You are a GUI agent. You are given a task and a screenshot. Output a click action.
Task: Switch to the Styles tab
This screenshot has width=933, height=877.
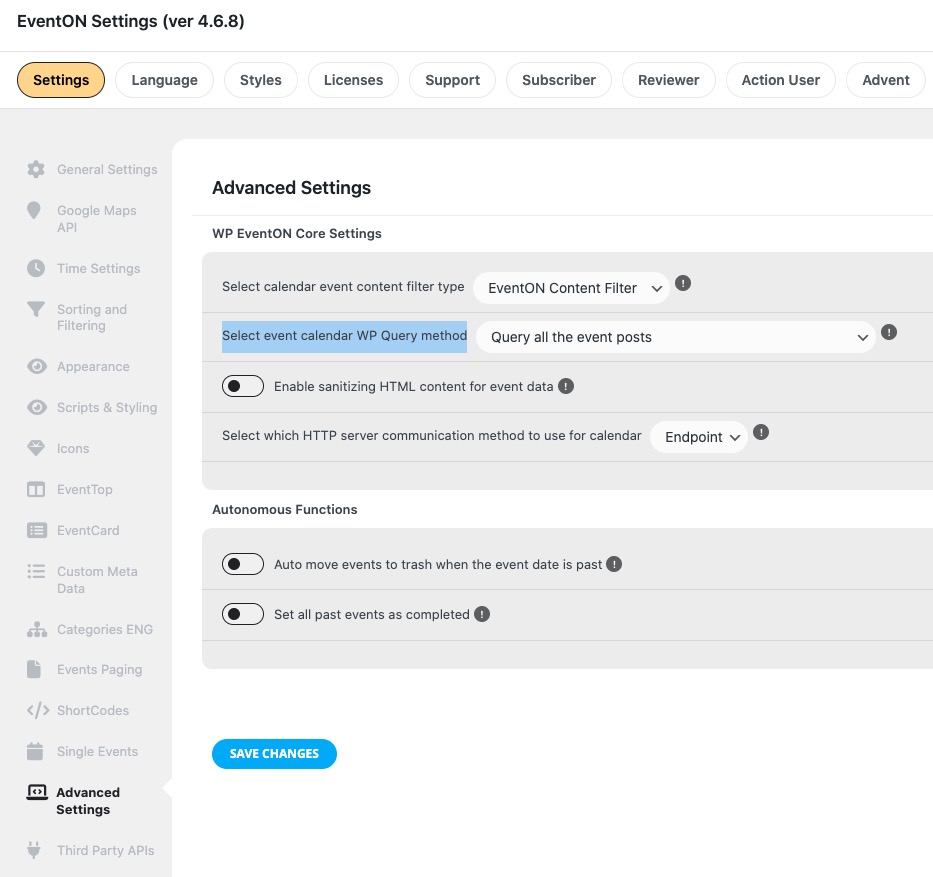click(x=261, y=80)
